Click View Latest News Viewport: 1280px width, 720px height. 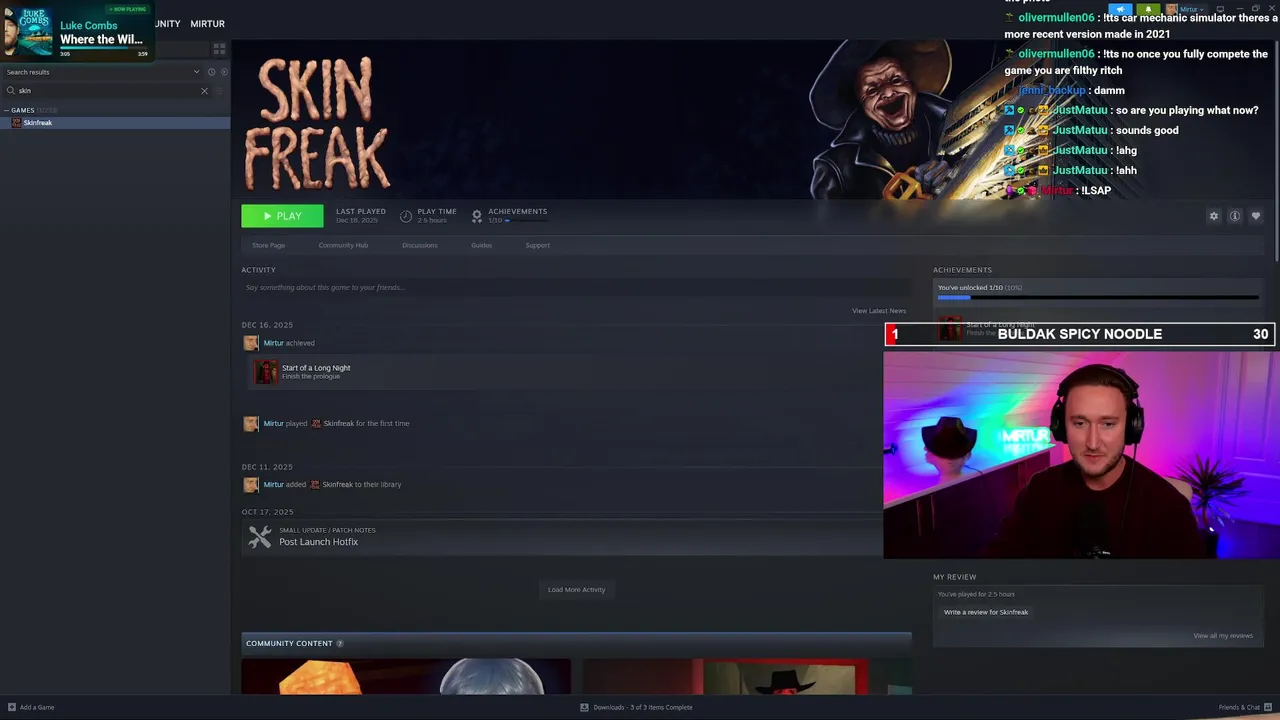click(879, 311)
